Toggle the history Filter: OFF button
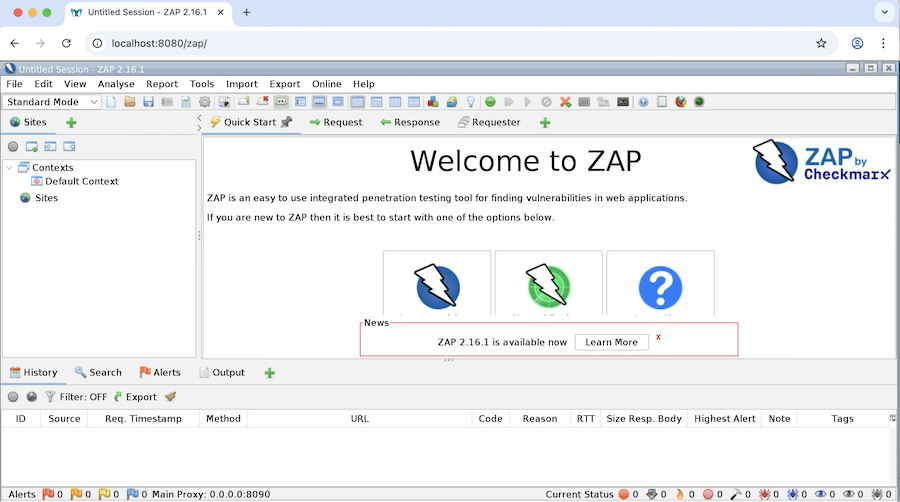The width and height of the screenshot is (900, 502). (x=76, y=397)
